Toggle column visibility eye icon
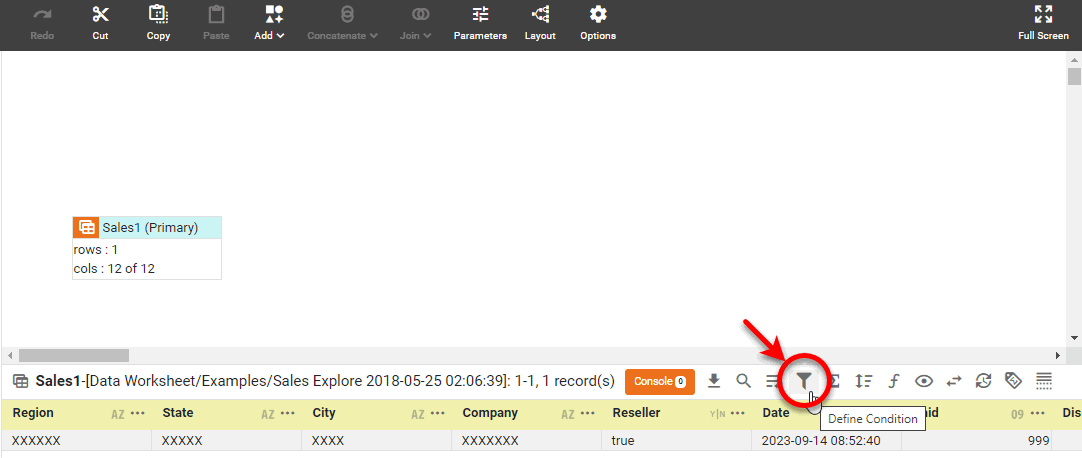Screen dimensions: 1082x458 point(924,381)
